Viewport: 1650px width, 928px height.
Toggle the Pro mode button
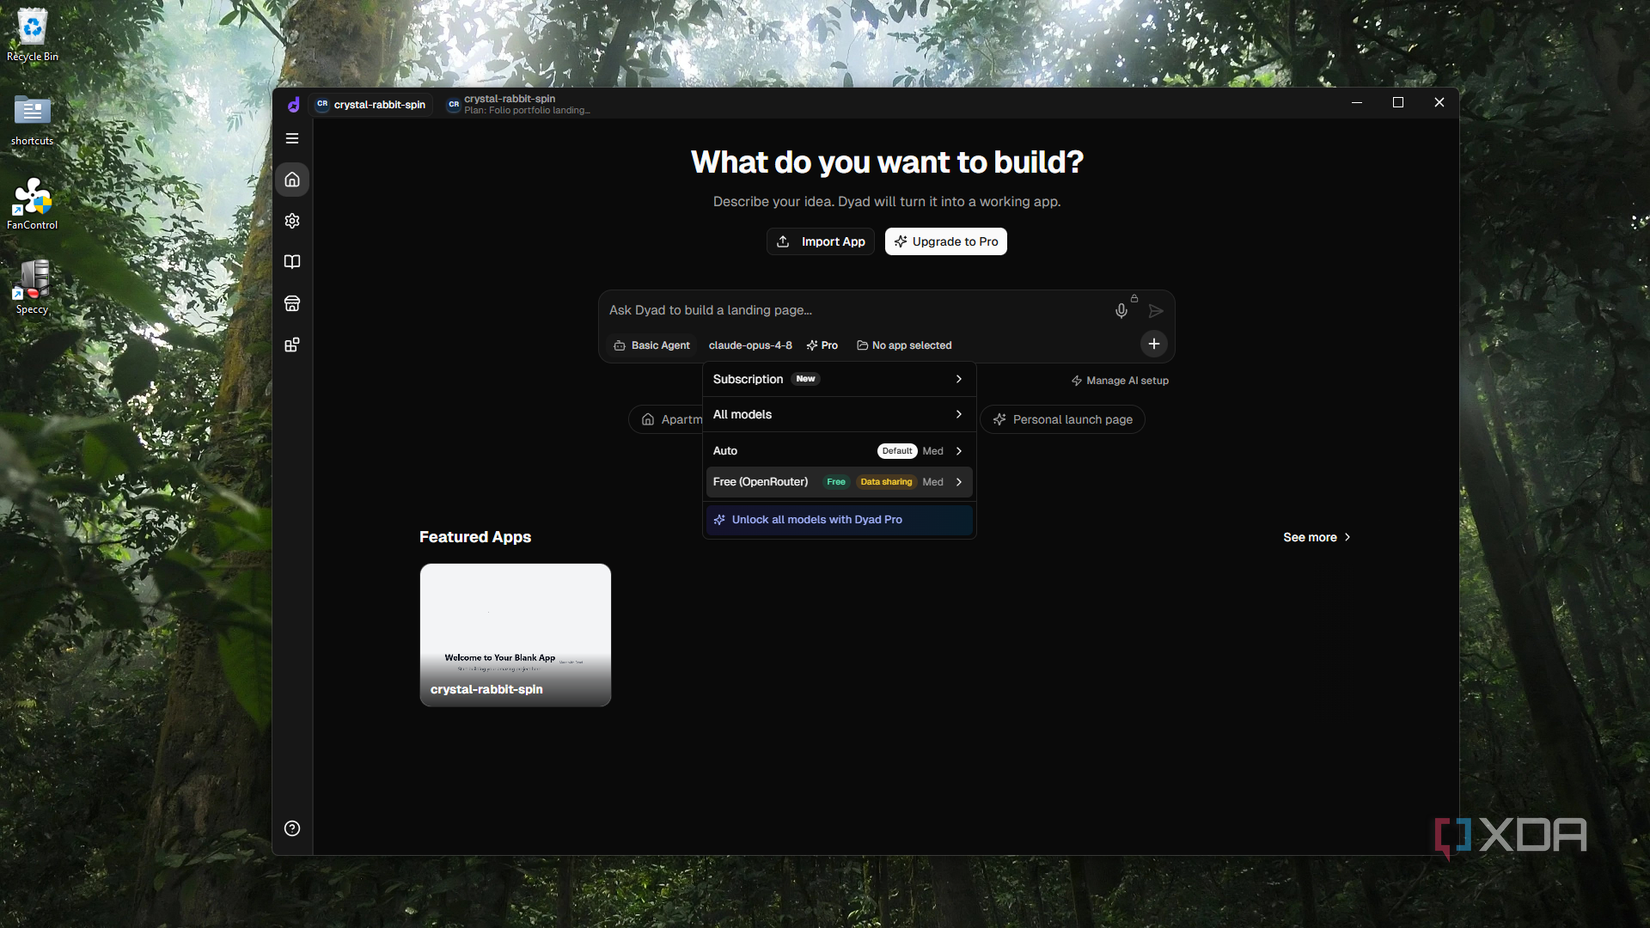[x=822, y=345]
